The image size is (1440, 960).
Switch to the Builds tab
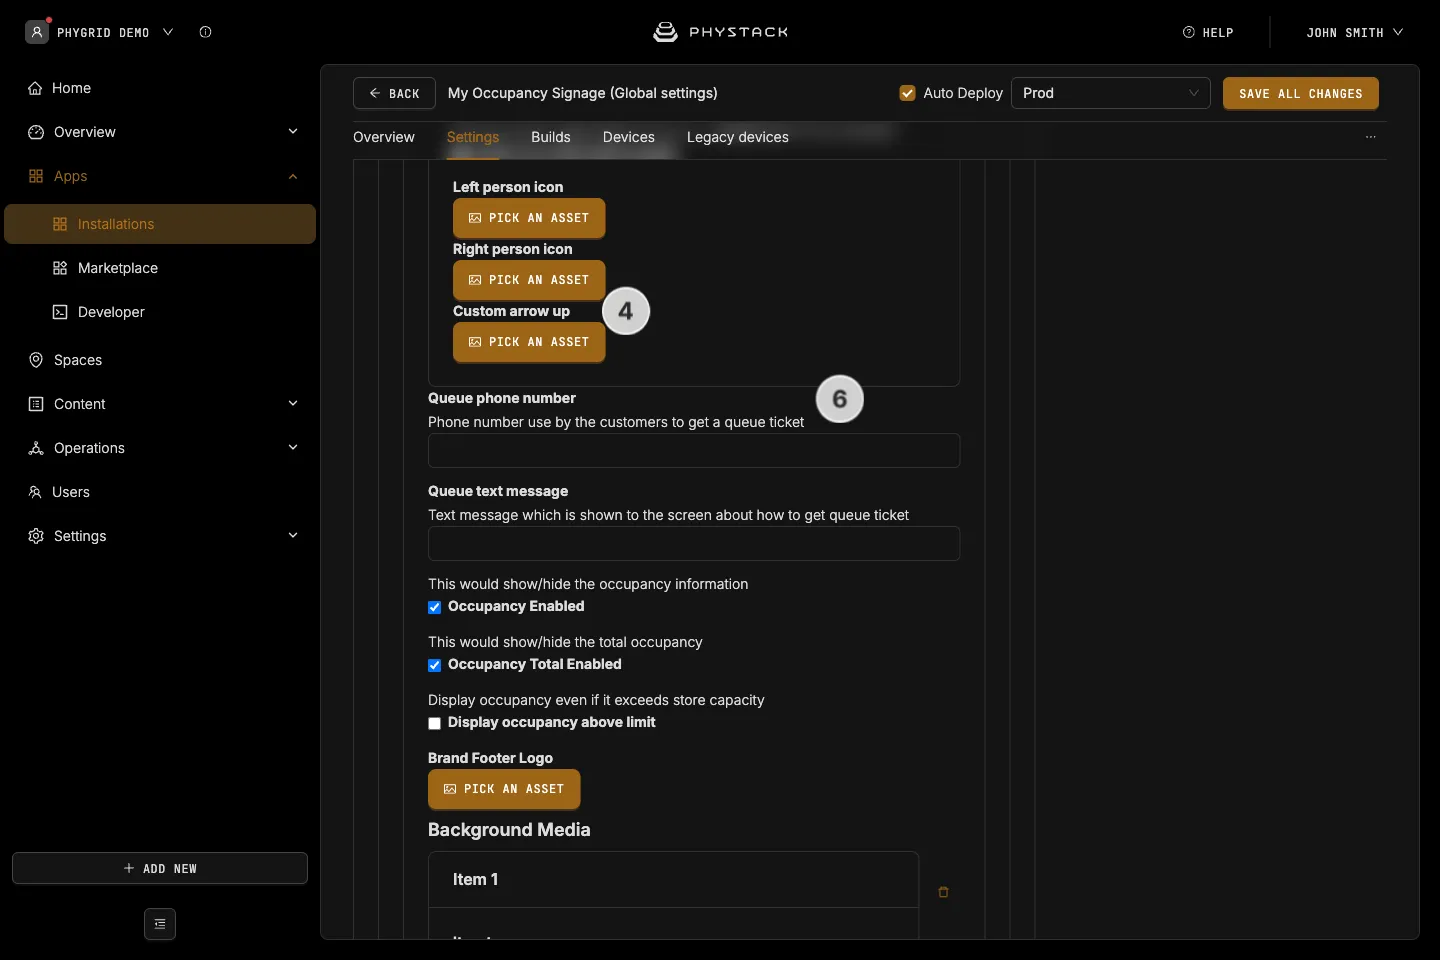tap(551, 137)
